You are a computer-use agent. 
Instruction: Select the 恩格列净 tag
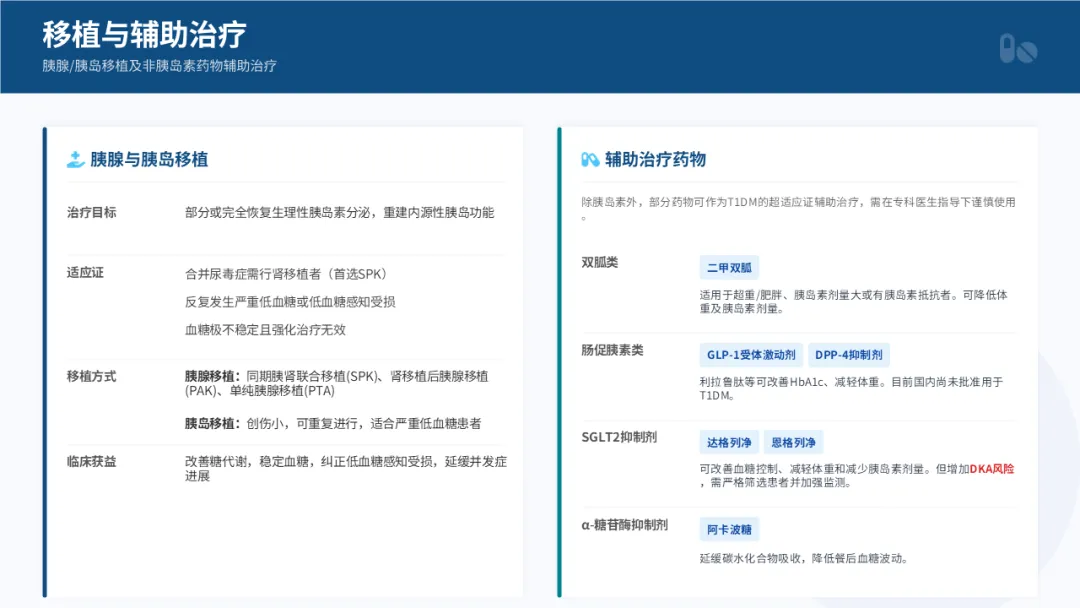[x=793, y=443]
